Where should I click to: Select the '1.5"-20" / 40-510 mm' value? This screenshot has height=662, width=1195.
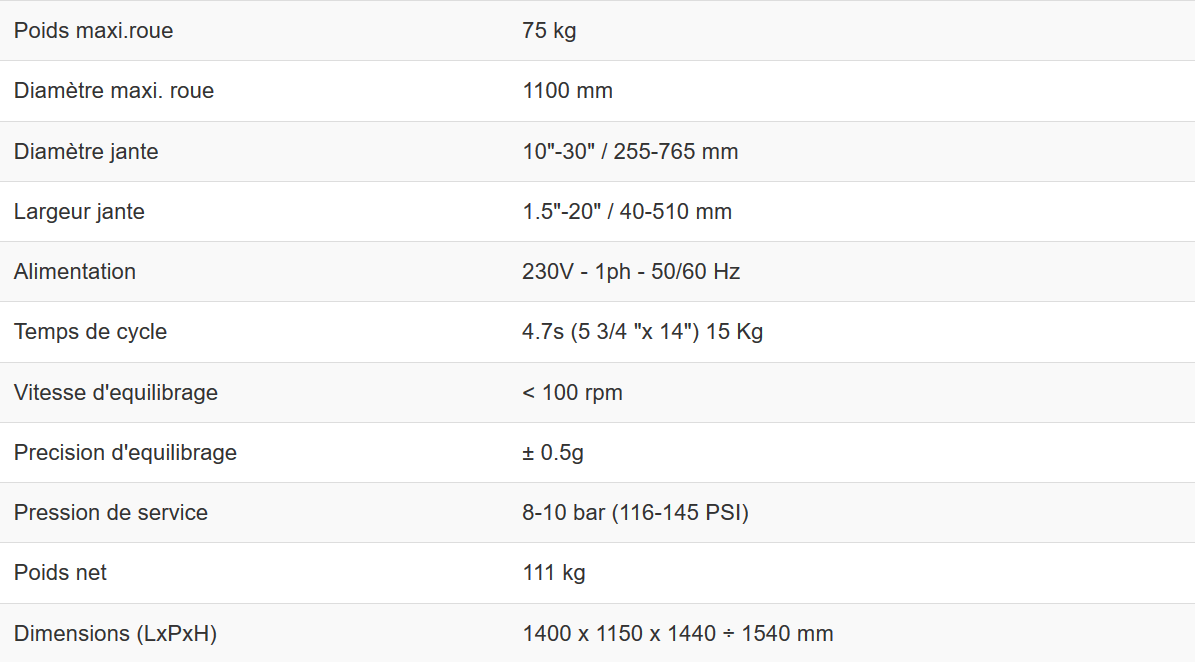pos(627,212)
